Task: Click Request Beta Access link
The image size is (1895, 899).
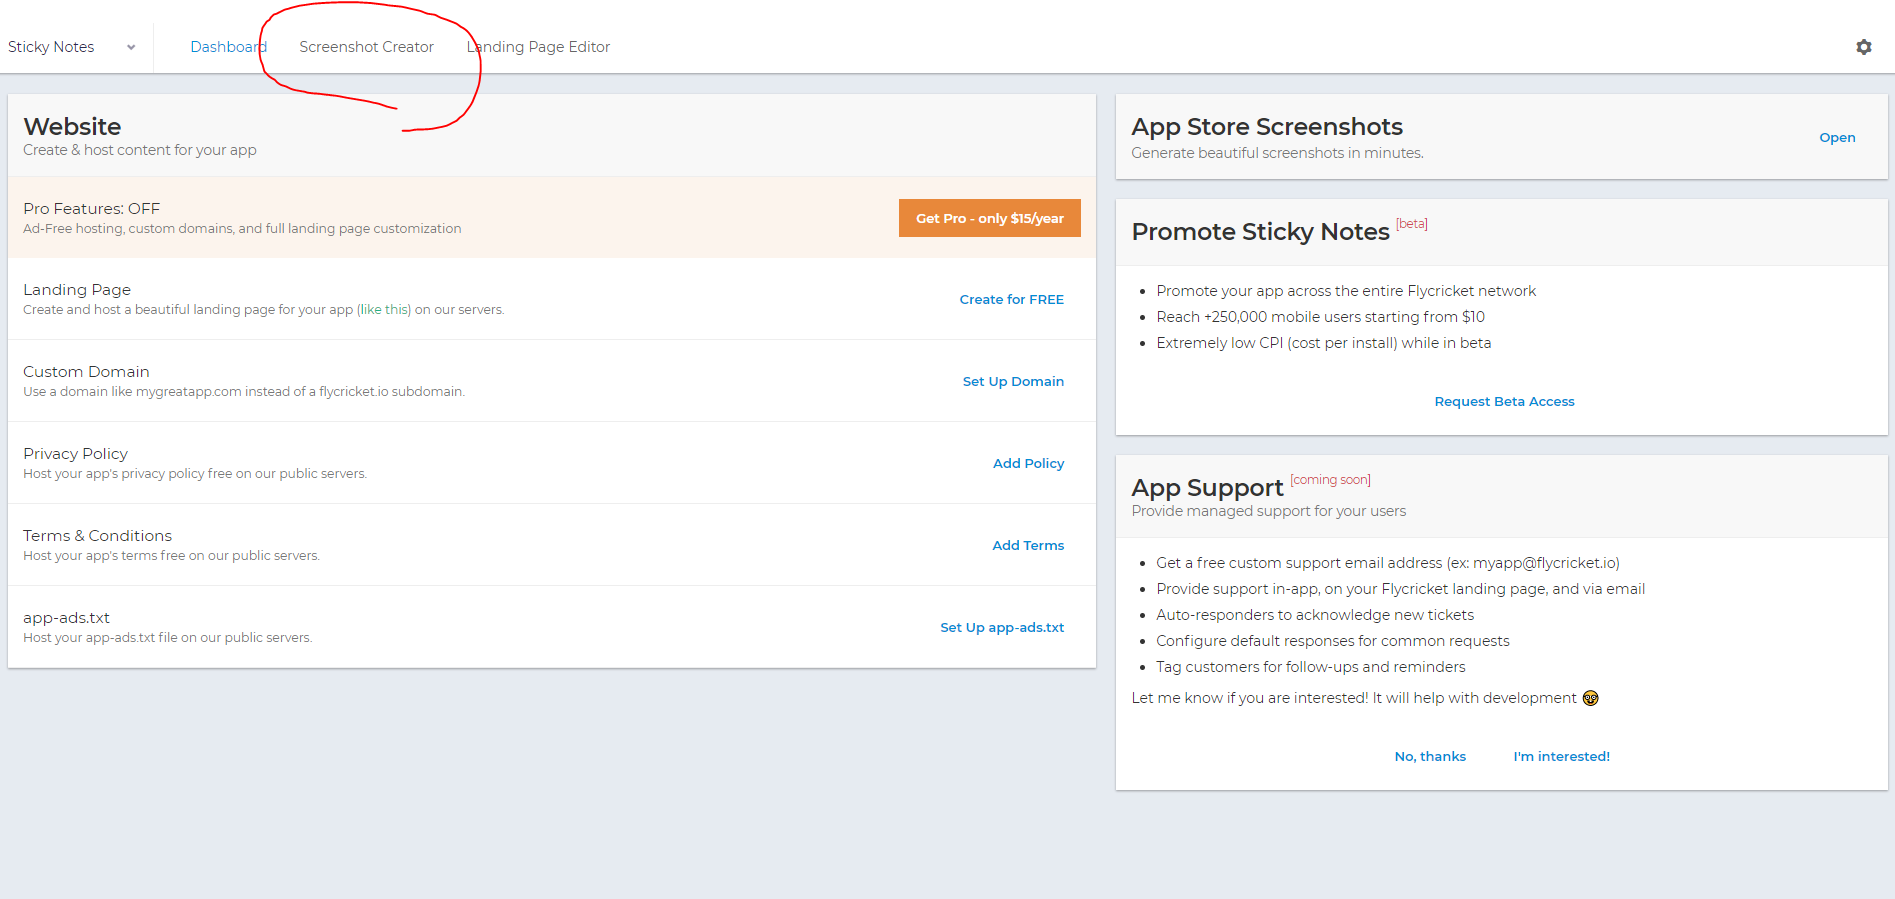Action: pyautogui.click(x=1504, y=401)
